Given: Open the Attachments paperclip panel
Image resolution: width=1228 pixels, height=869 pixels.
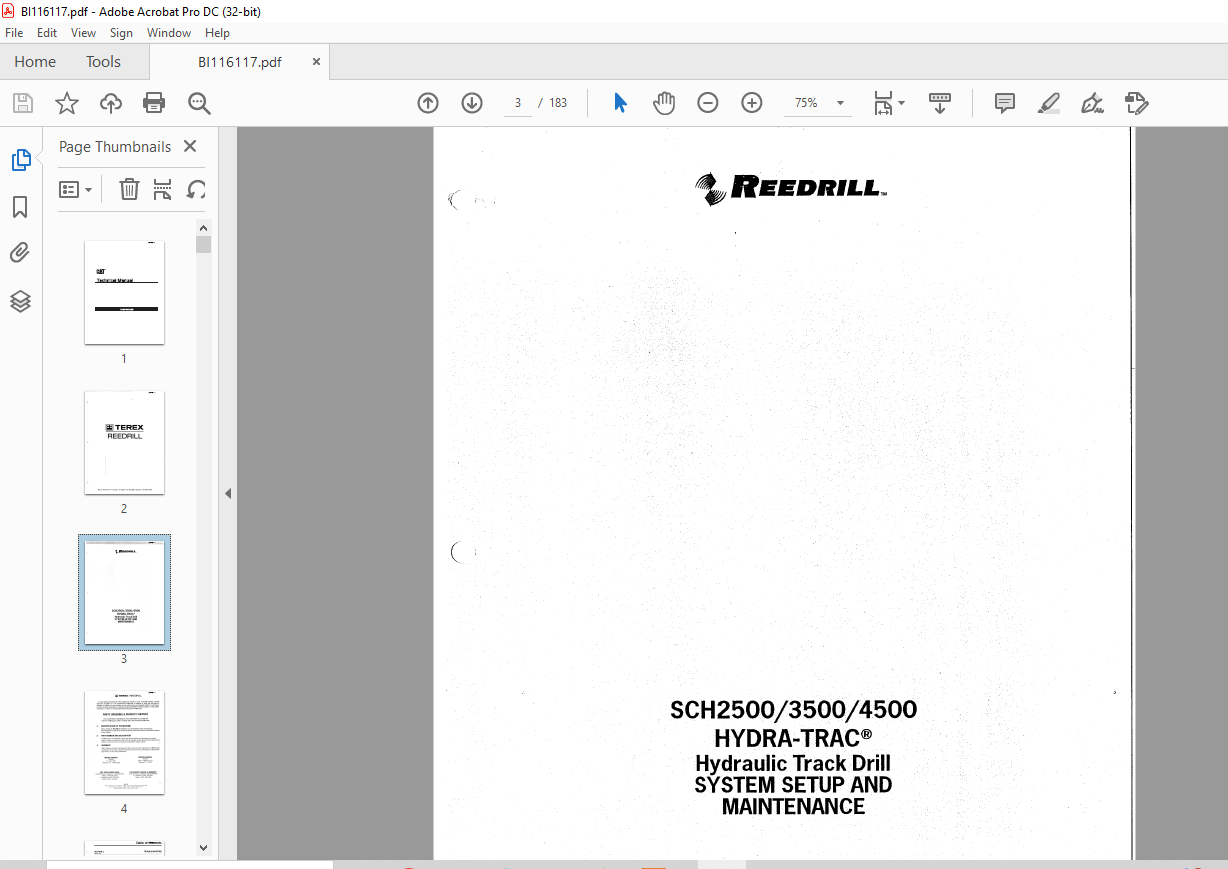Looking at the screenshot, I should coord(20,254).
